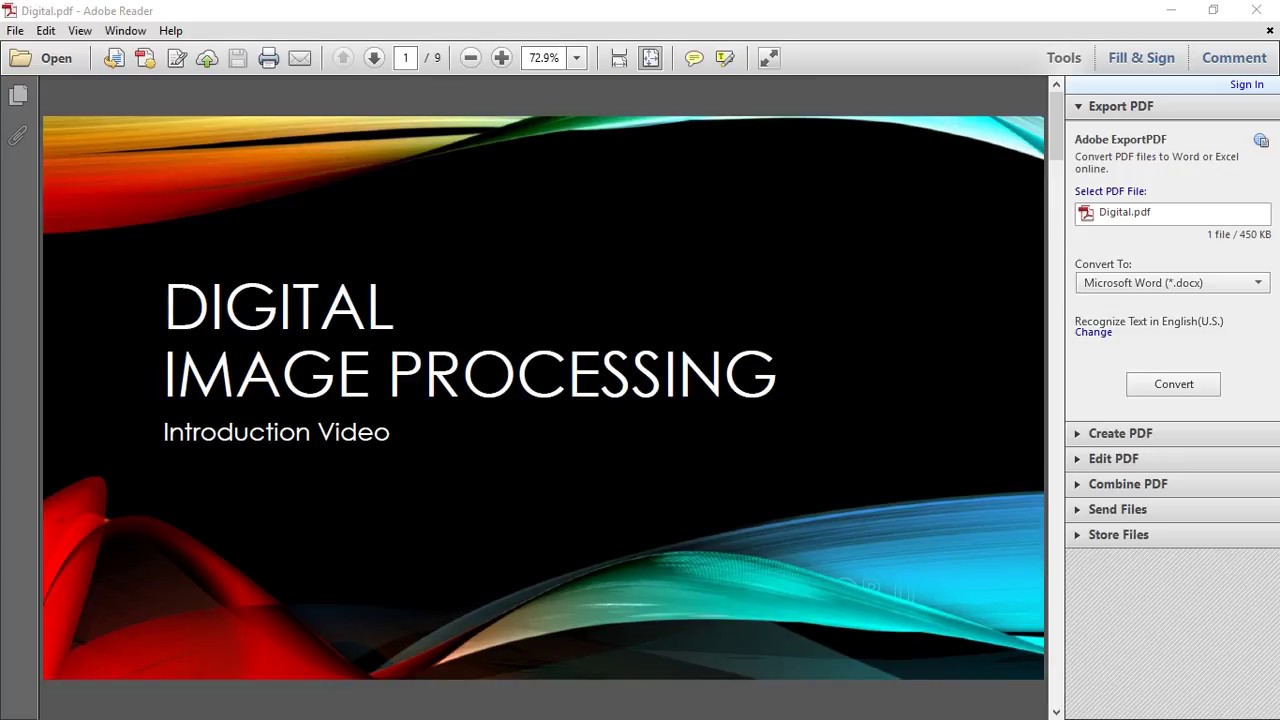Open the zoom percentage dropdown
1280x720 pixels.
click(x=576, y=58)
